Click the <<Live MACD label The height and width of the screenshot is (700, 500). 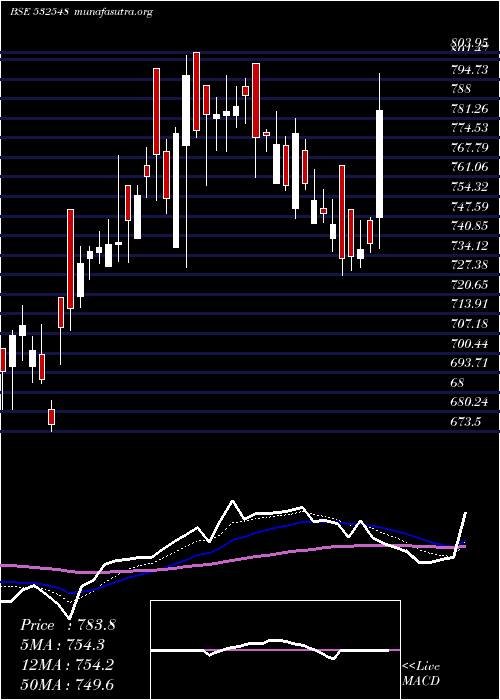pyautogui.click(x=421, y=674)
